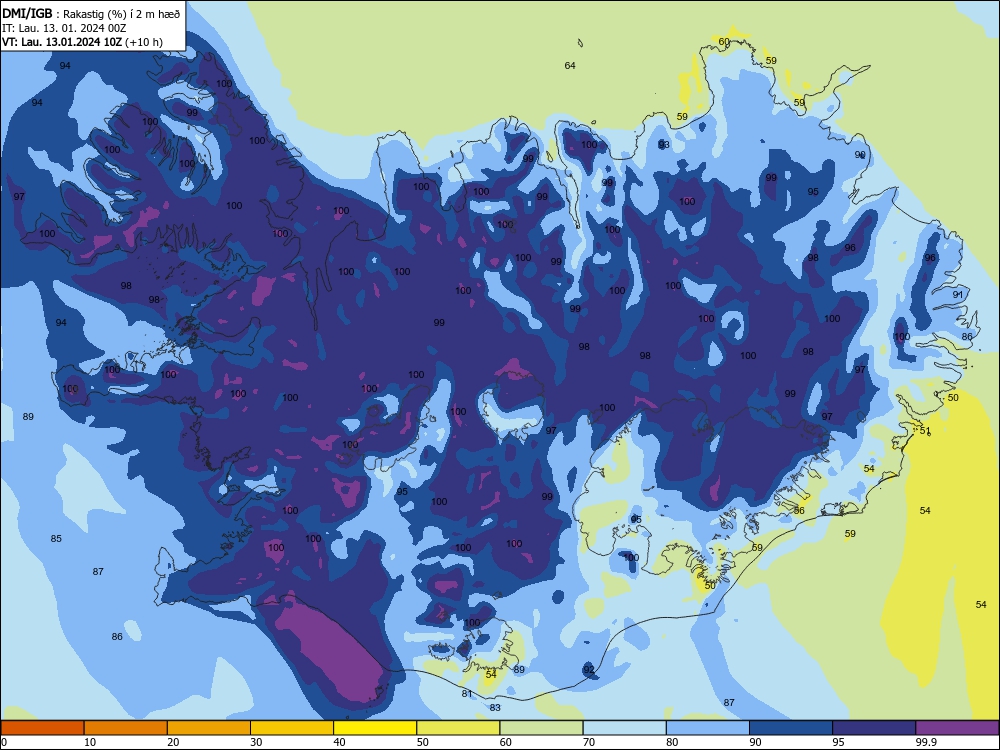Click the '51' humidity value in the southeast
This screenshot has width=1000, height=750.
tap(925, 431)
